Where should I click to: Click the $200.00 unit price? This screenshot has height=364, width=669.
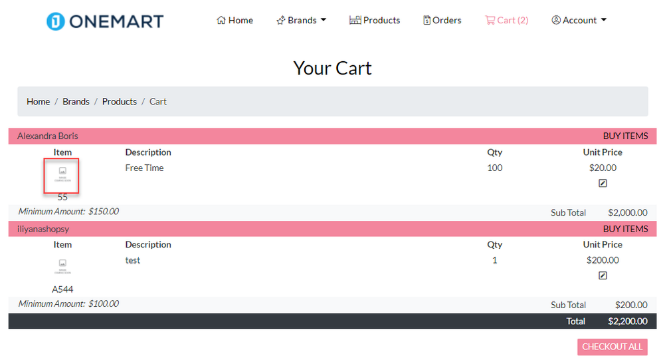[602, 260]
